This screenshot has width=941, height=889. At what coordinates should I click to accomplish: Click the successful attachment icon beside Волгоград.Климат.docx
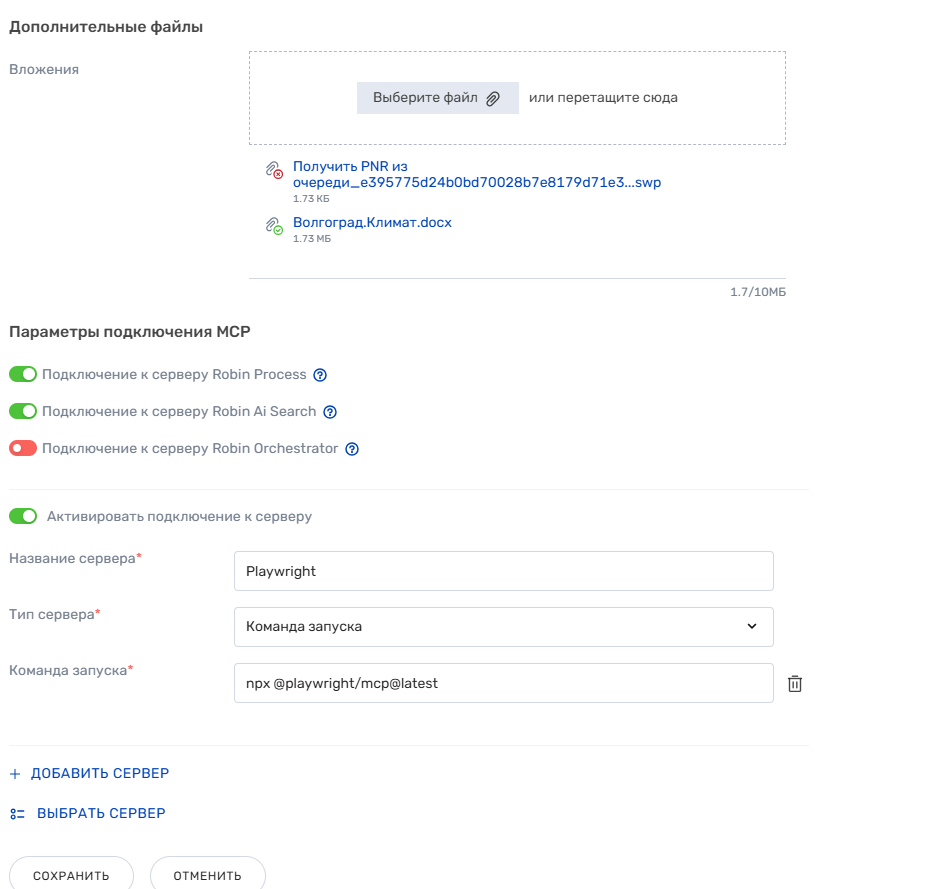(274, 226)
